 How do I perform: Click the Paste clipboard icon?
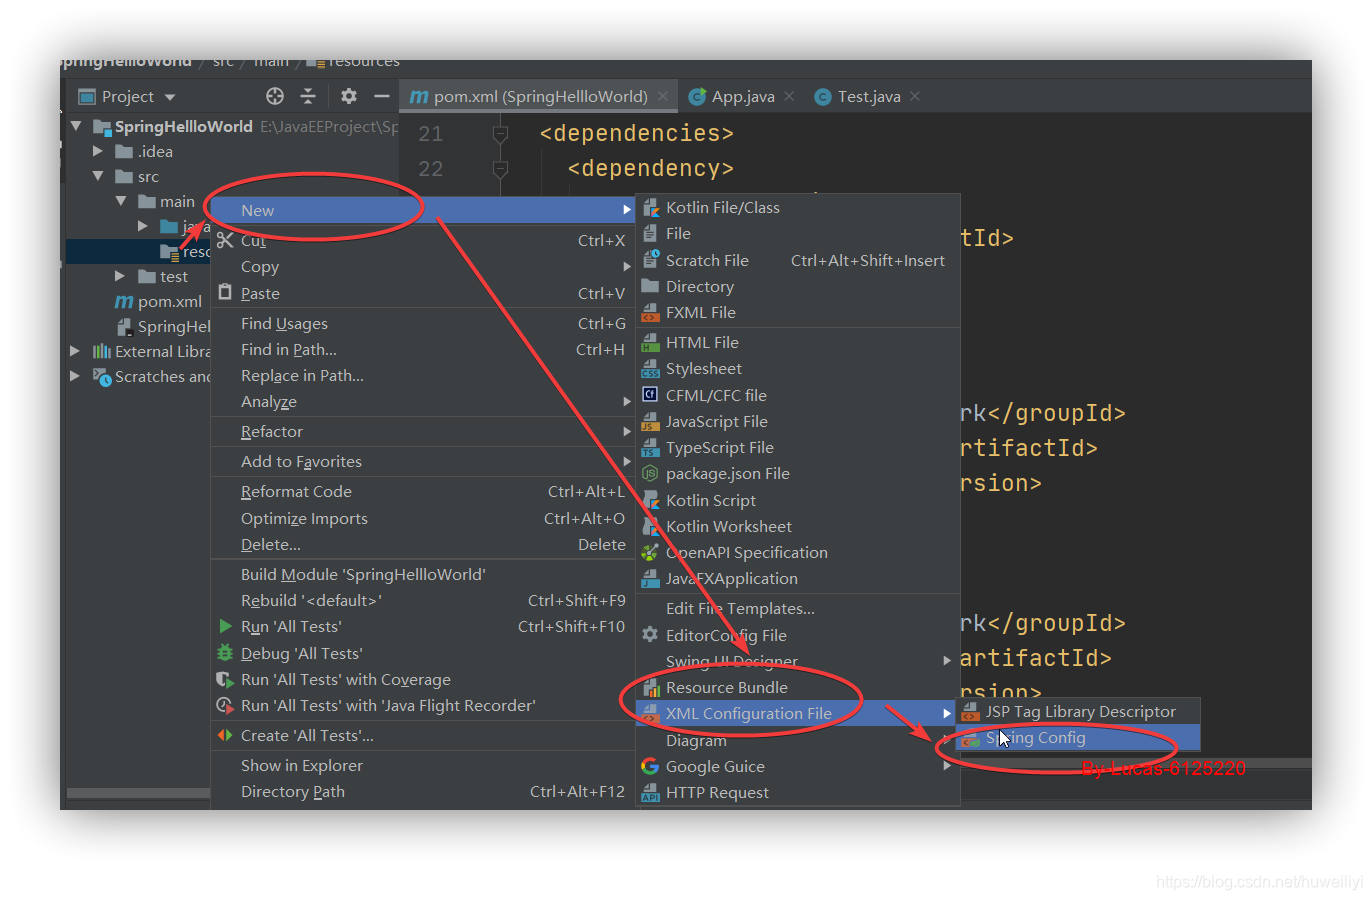click(x=225, y=293)
